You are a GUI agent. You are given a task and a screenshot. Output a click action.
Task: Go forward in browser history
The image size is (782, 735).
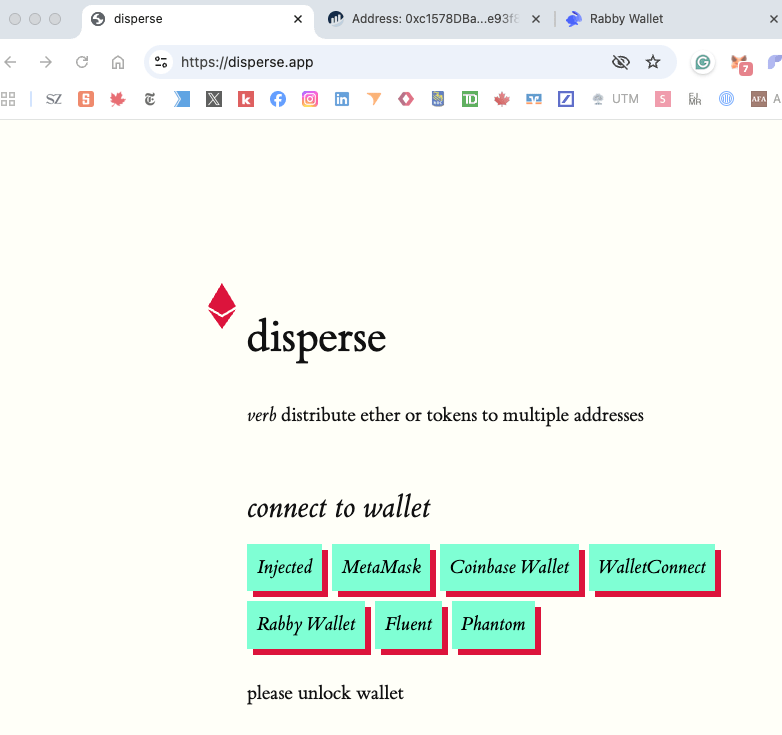pos(46,62)
